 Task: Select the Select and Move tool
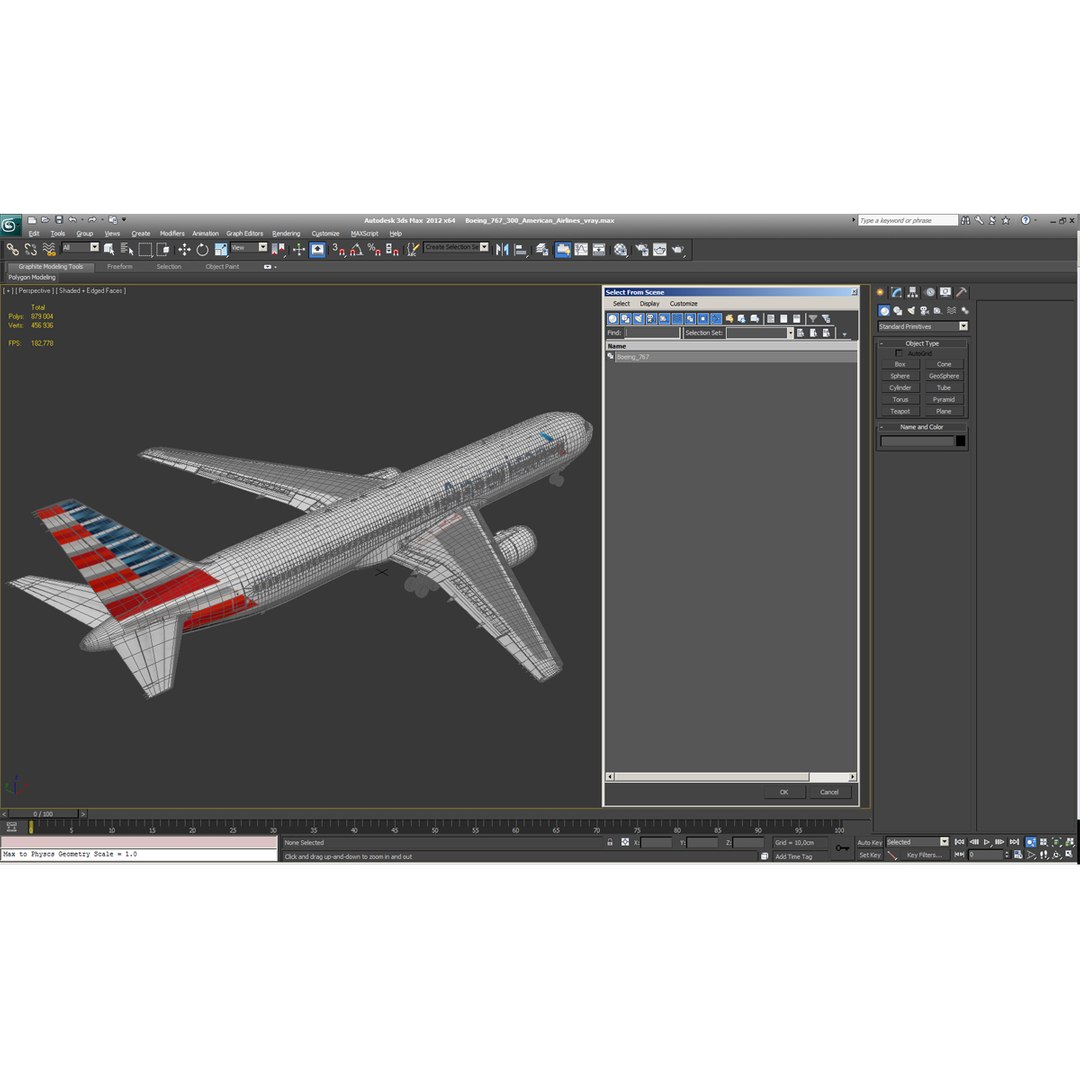[x=184, y=249]
